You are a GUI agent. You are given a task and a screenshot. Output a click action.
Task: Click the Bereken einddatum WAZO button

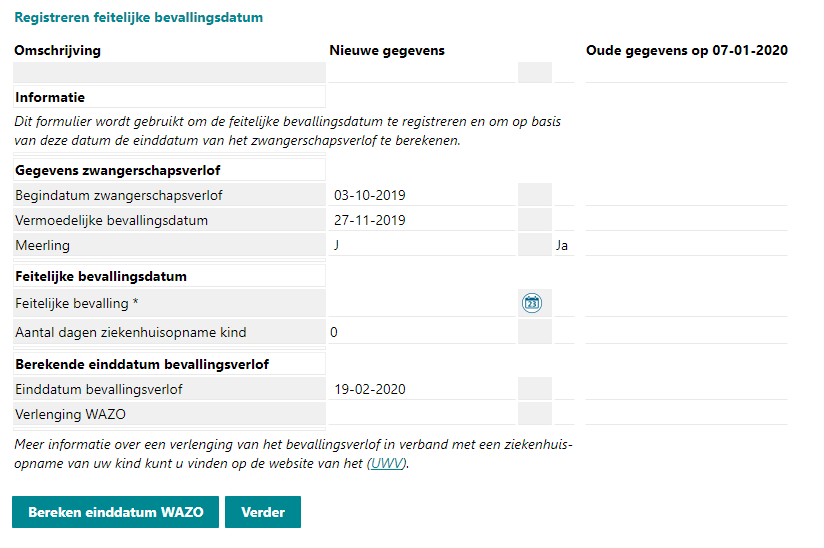(116, 512)
